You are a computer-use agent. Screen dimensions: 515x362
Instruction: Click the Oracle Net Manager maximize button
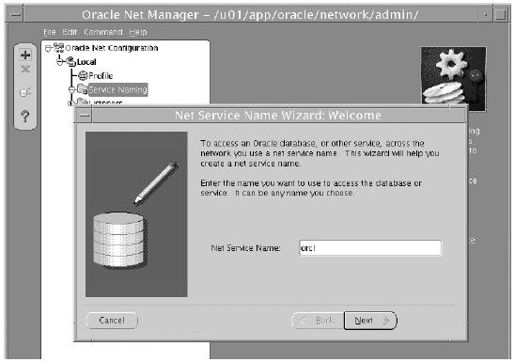pyautogui.click(x=501, y=15)
